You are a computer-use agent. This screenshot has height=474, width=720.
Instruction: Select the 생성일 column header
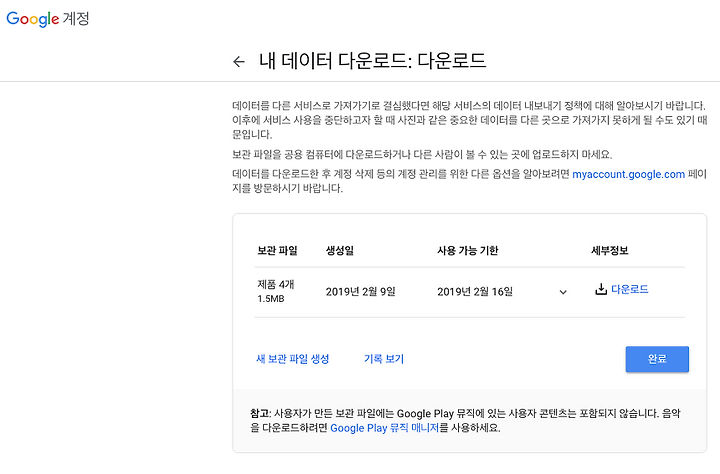tap(339, 251)
